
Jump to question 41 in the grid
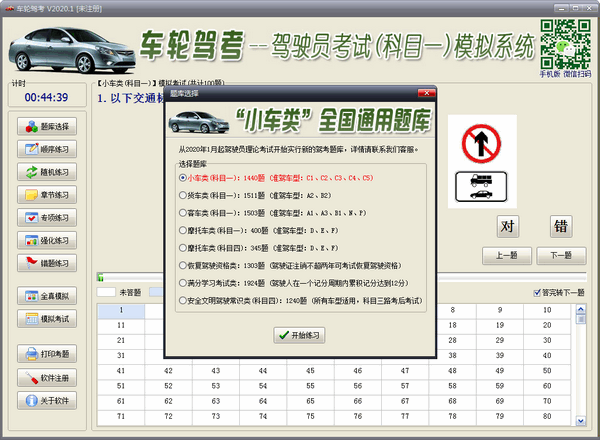point(121,369)
